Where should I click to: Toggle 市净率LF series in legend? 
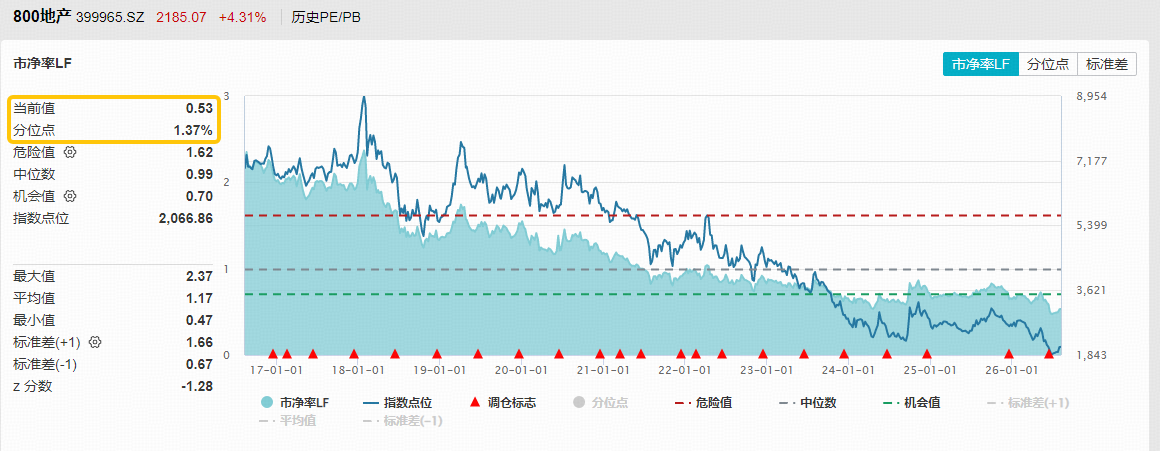294,403
